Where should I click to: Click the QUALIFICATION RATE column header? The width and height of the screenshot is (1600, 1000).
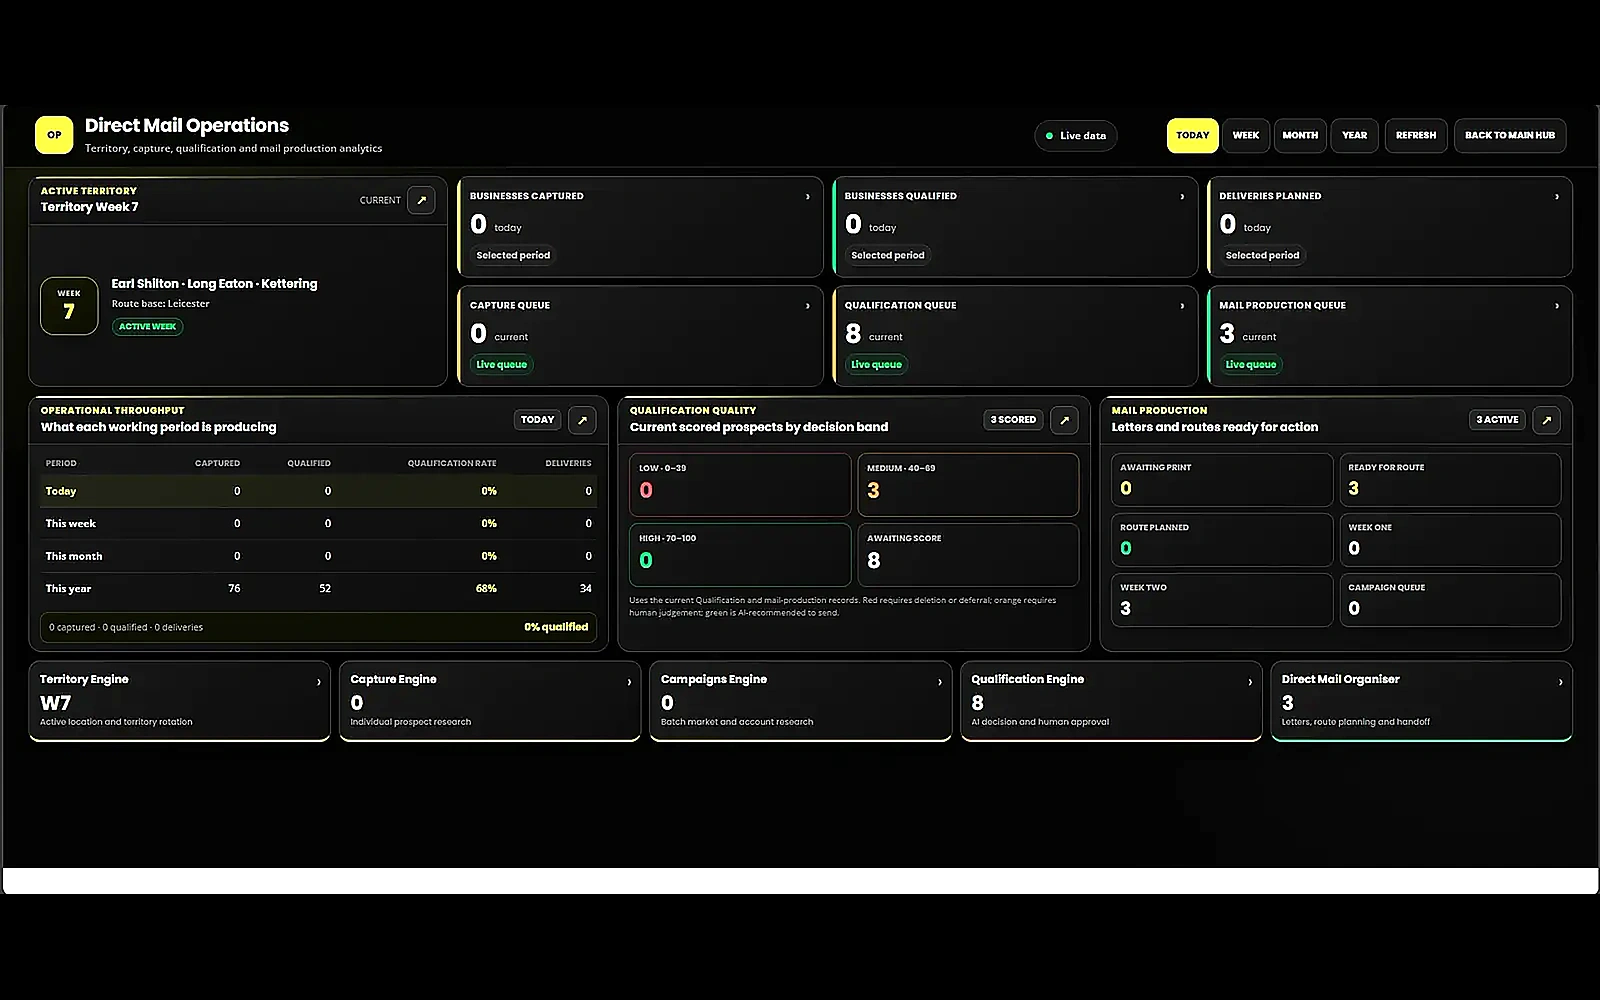pyautogui.click(x=452, y=463)
